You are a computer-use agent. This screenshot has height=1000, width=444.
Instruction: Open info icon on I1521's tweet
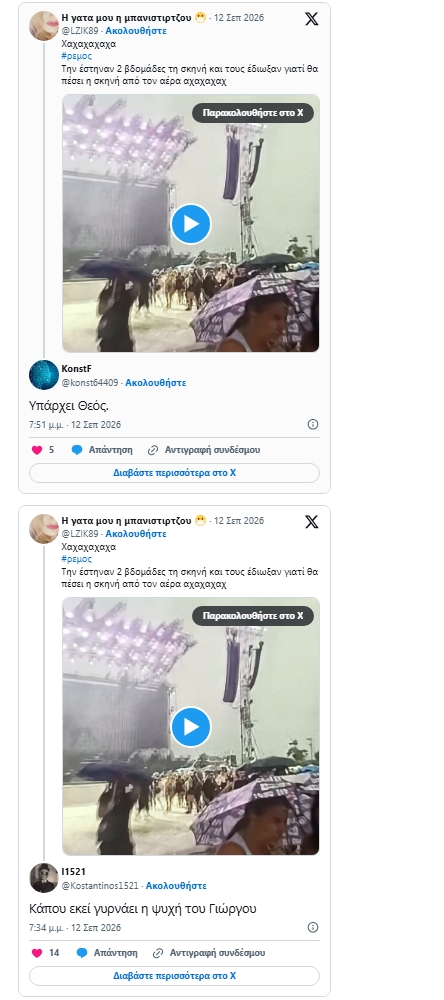(313, 928)
